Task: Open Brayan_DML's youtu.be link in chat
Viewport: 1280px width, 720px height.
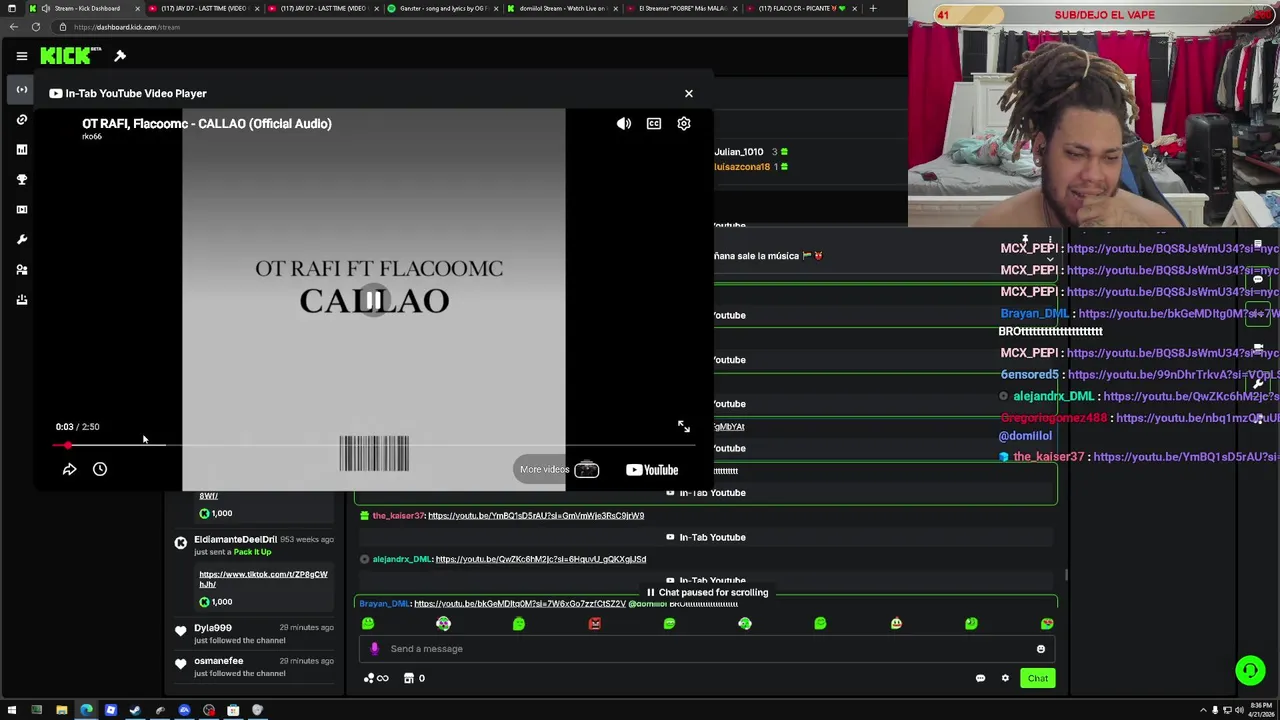Action: click(520, 604)
